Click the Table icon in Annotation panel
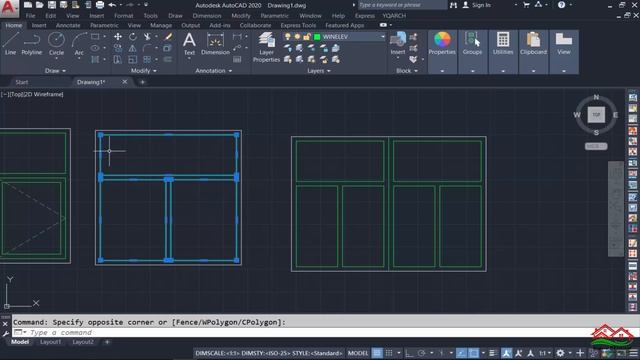640x360 pixels. click(x=237, y=60)
